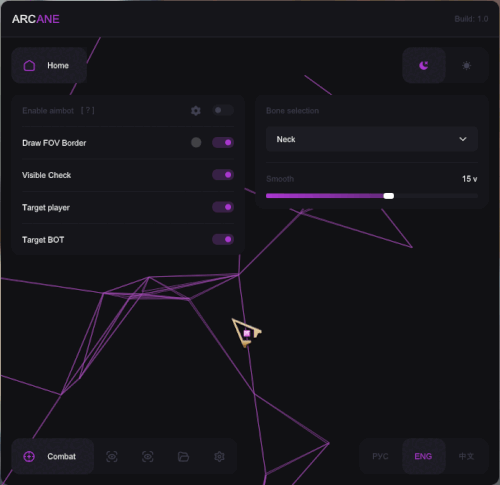Select the РУС language option

380,456
